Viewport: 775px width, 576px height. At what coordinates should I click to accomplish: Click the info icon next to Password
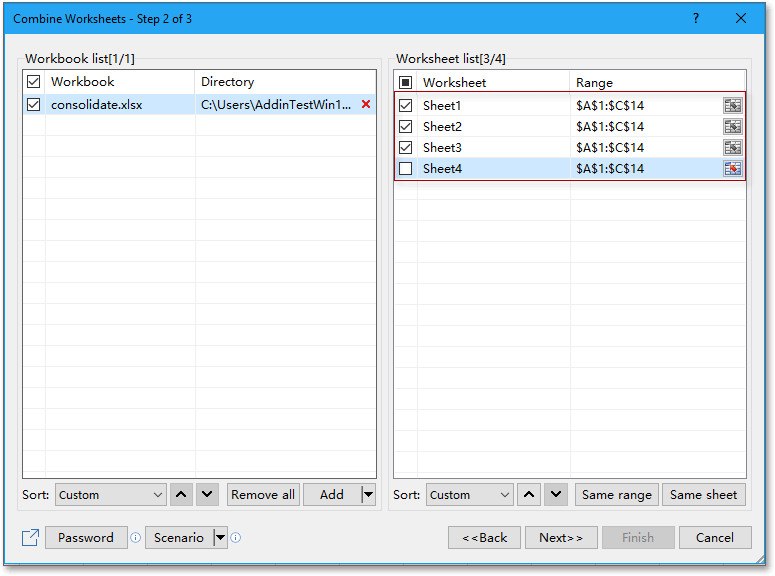(x=135, y=538)
